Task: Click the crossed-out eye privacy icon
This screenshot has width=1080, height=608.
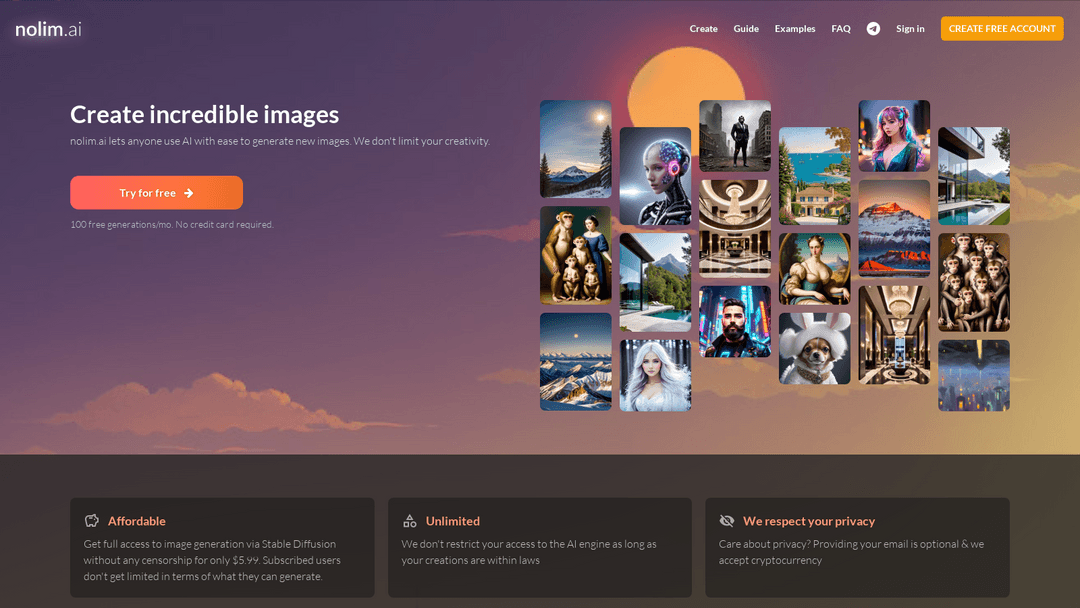Action: coord(727,521)
